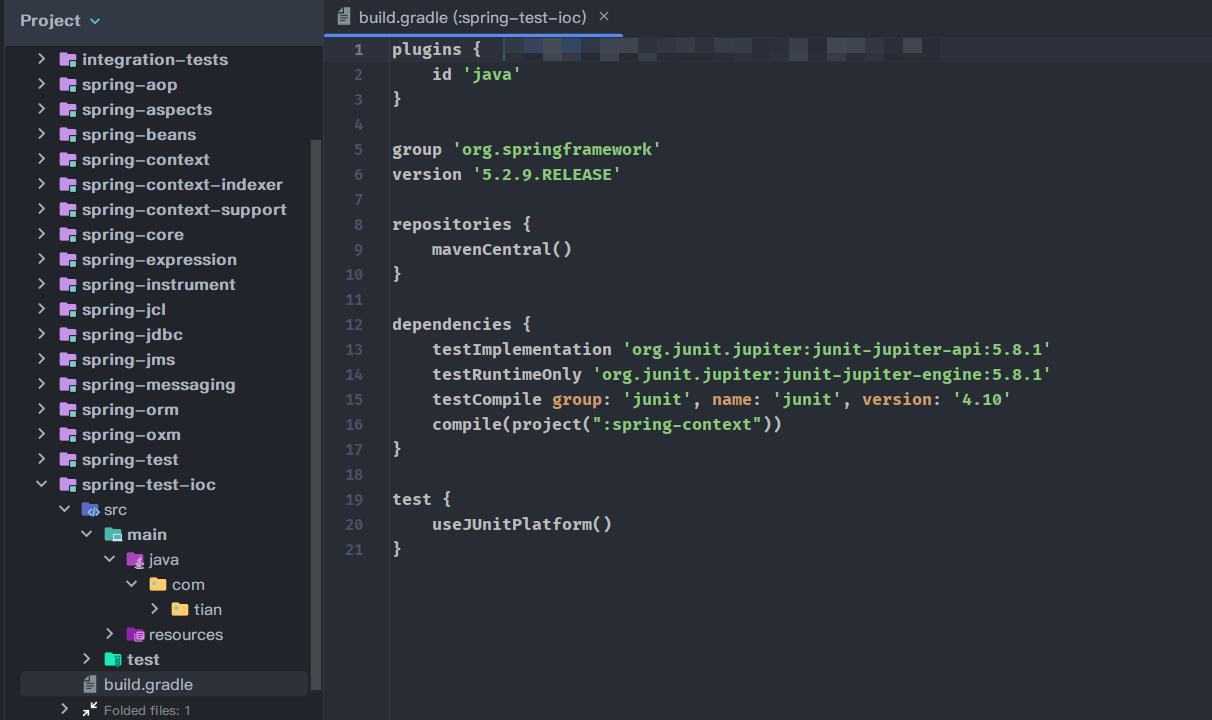This screenshot has height=720, width=1212.
Task: Click the resources folder icon
Action: coord(135,634)
